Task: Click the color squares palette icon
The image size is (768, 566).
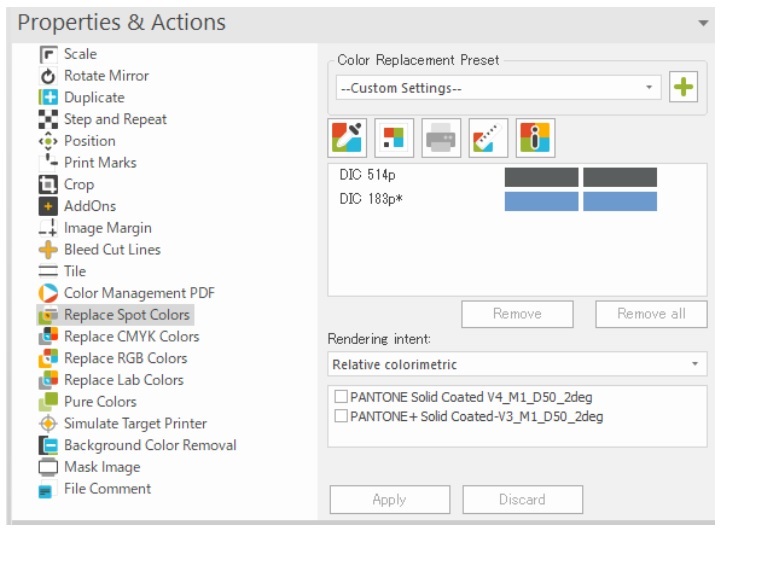Action: coord(394,138)
